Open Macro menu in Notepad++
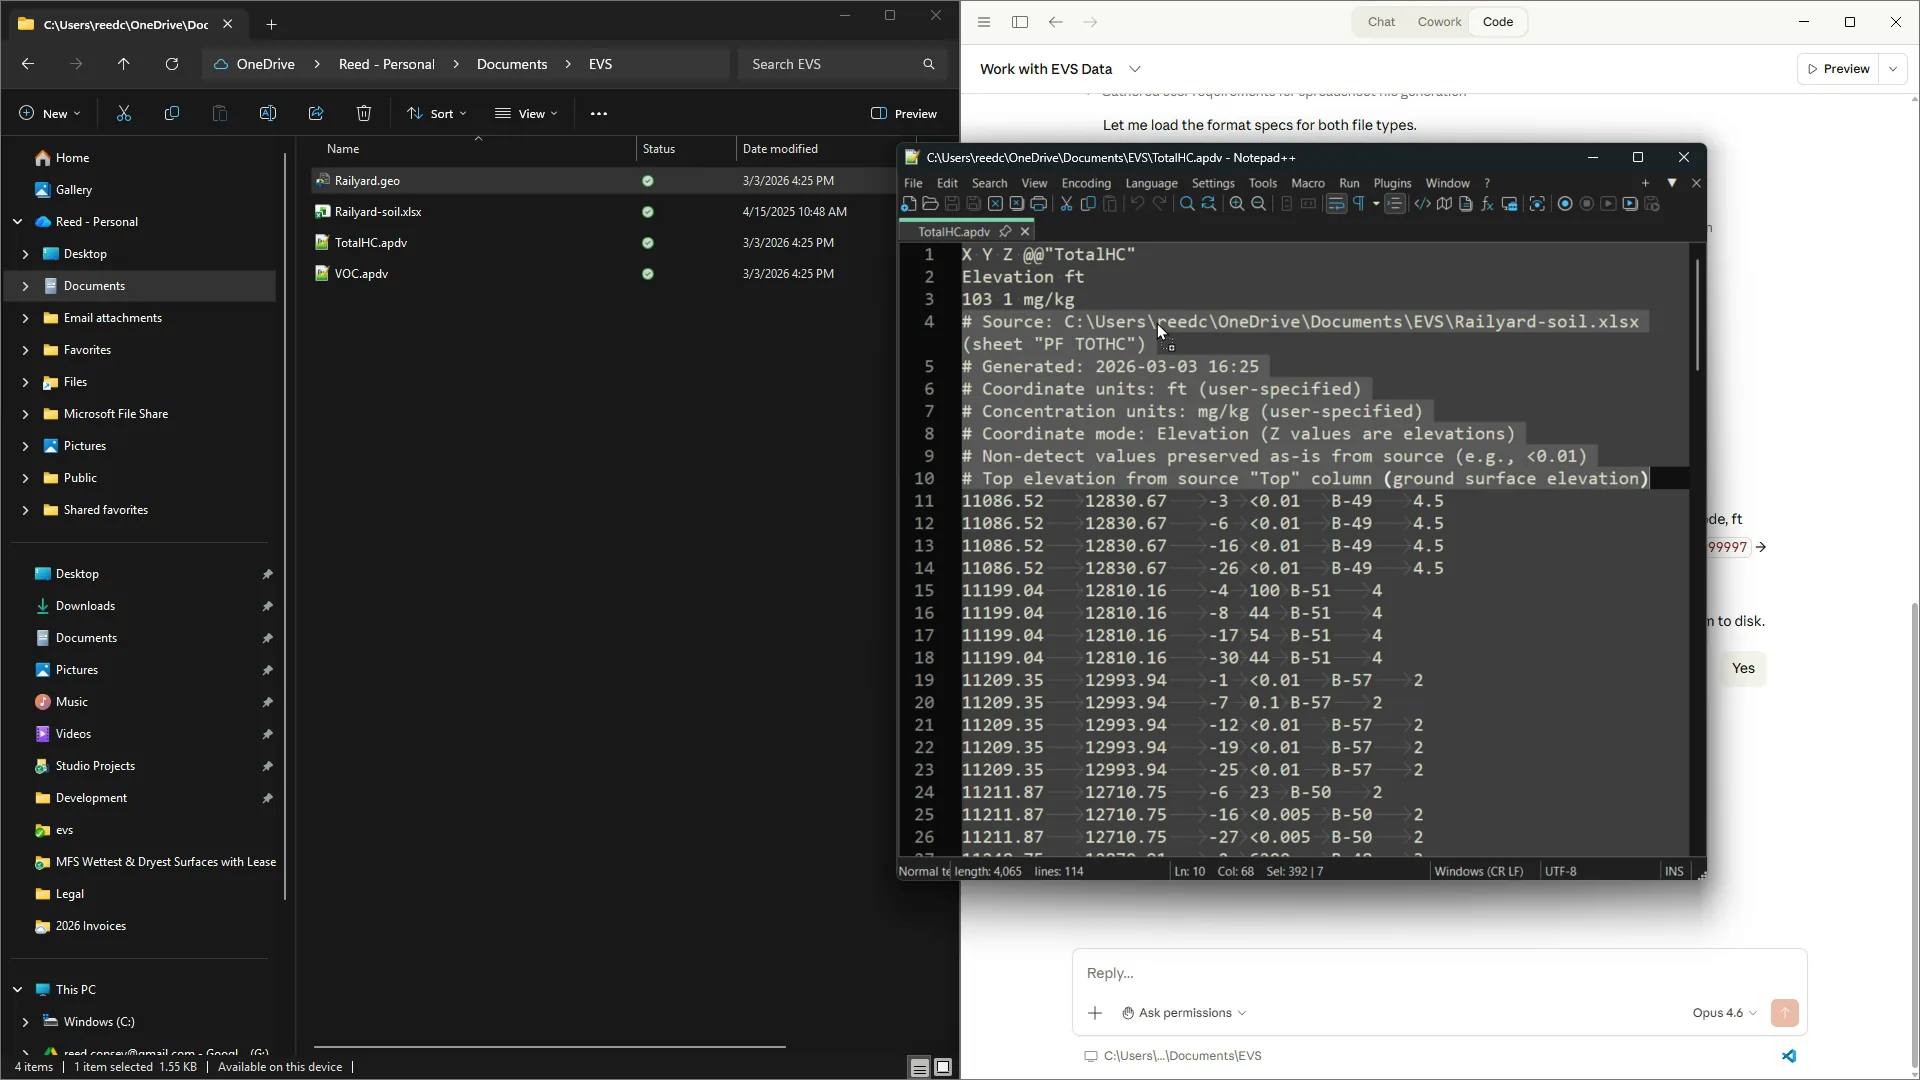 click(1307, 184)
